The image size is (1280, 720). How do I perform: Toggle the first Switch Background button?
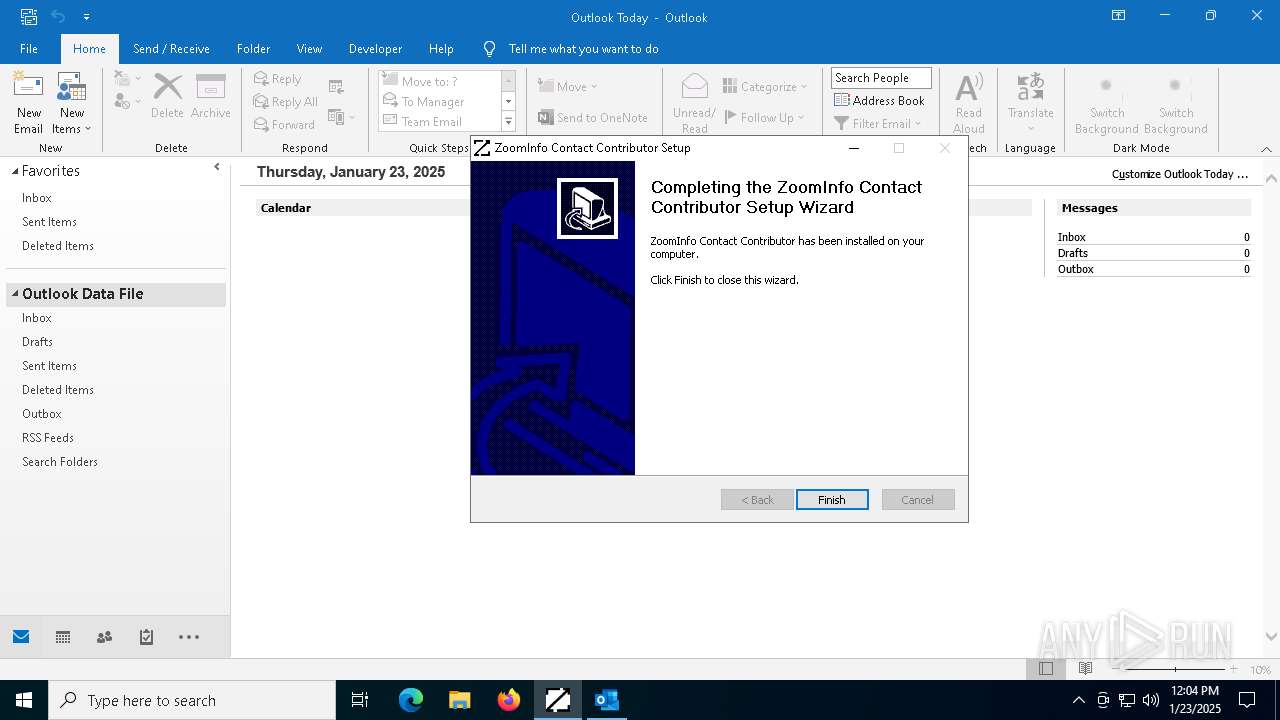[x=1106, y=103]
